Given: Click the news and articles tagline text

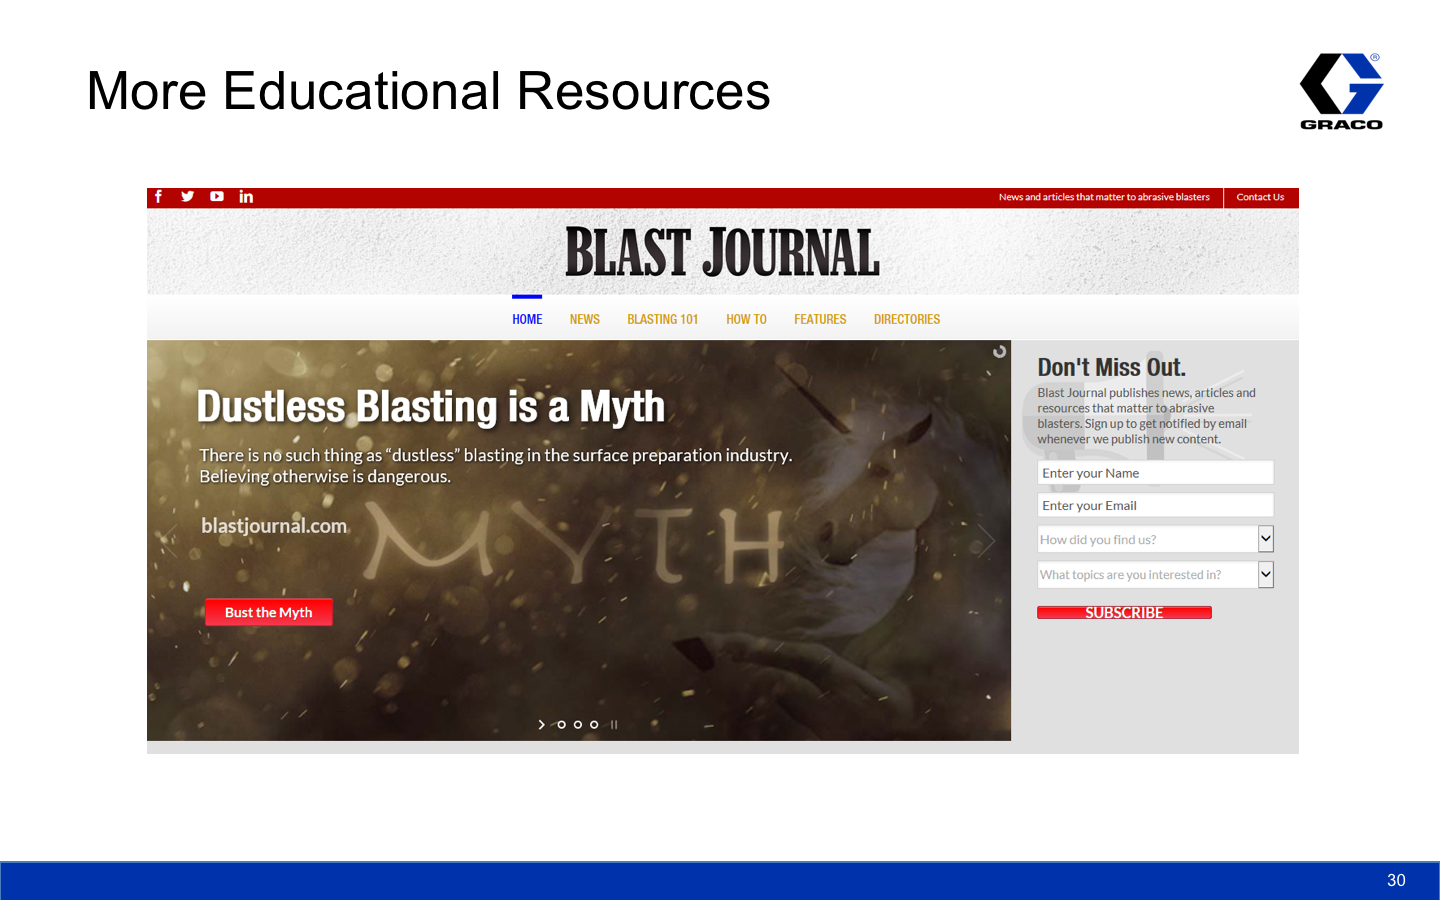Looking at the screenshot, I should (x=1104, y=197).
